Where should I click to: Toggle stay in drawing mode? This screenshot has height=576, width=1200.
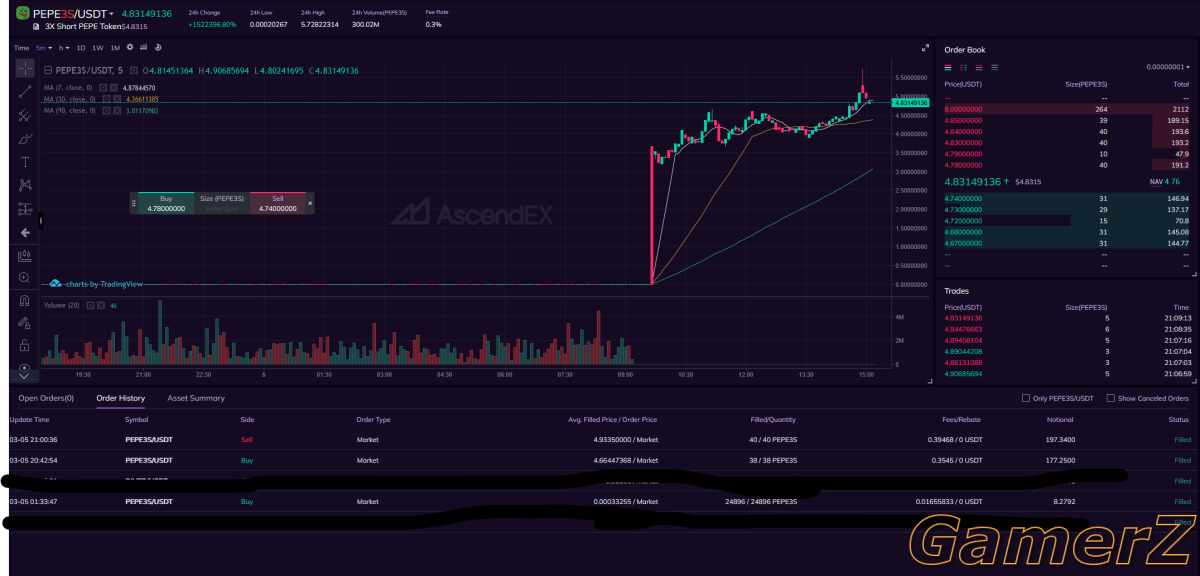click(x=25, y=323)
